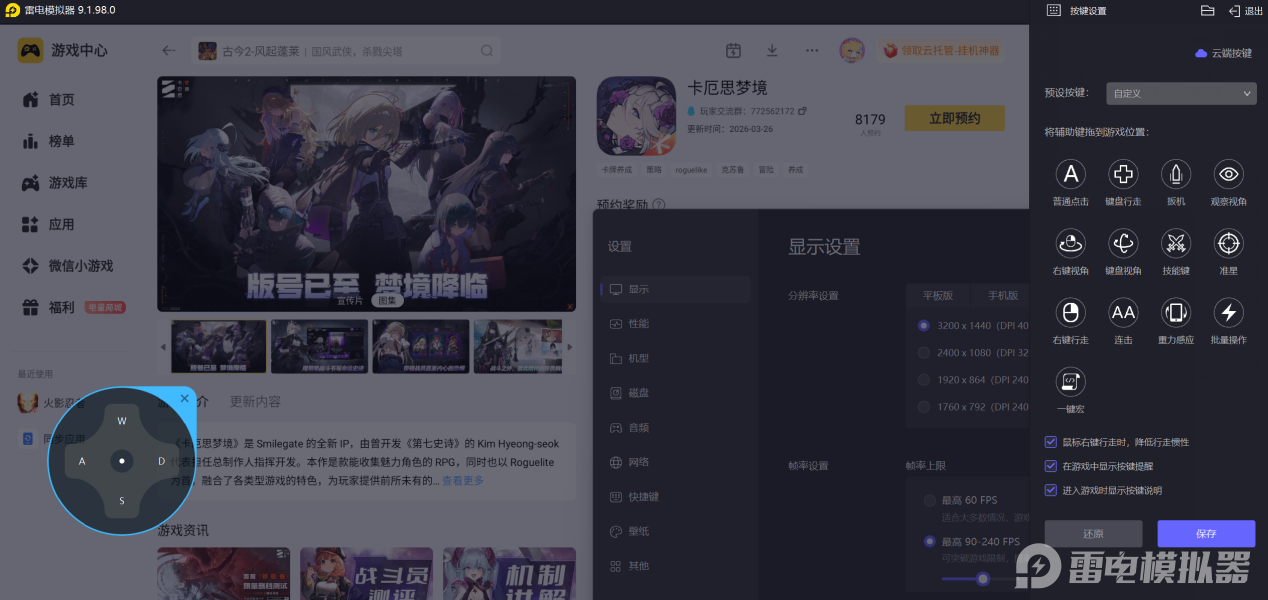Viewport: 1268px width, 600px height.
Task: Click the FPS limit slider handle
Action: pos(983,578)
